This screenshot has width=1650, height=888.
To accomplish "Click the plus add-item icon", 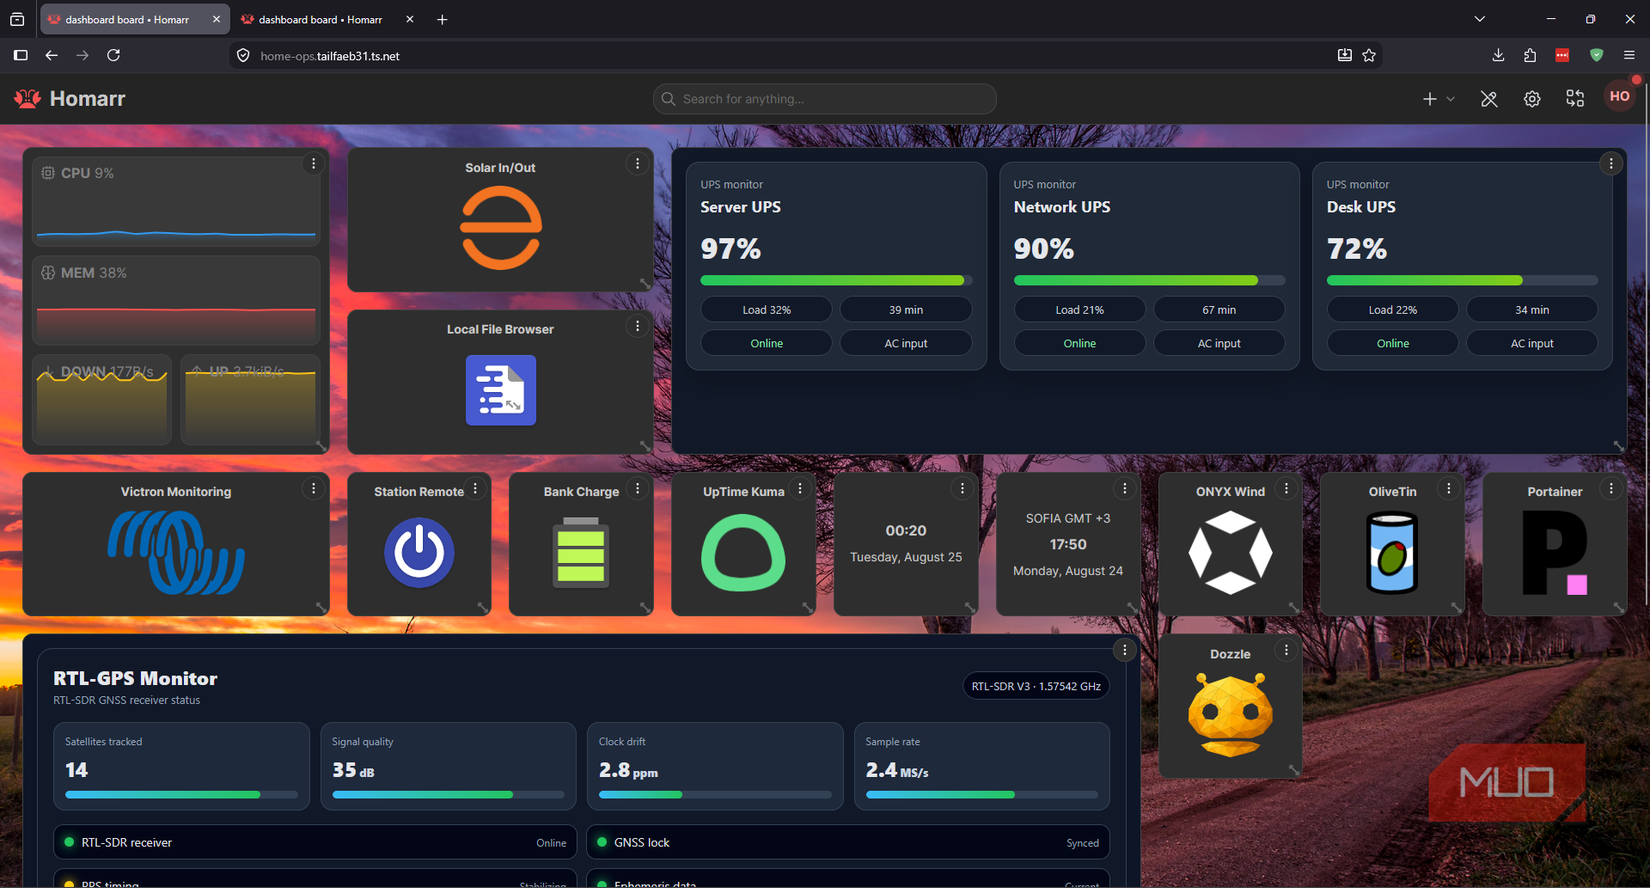I will tap(1430, 99).
